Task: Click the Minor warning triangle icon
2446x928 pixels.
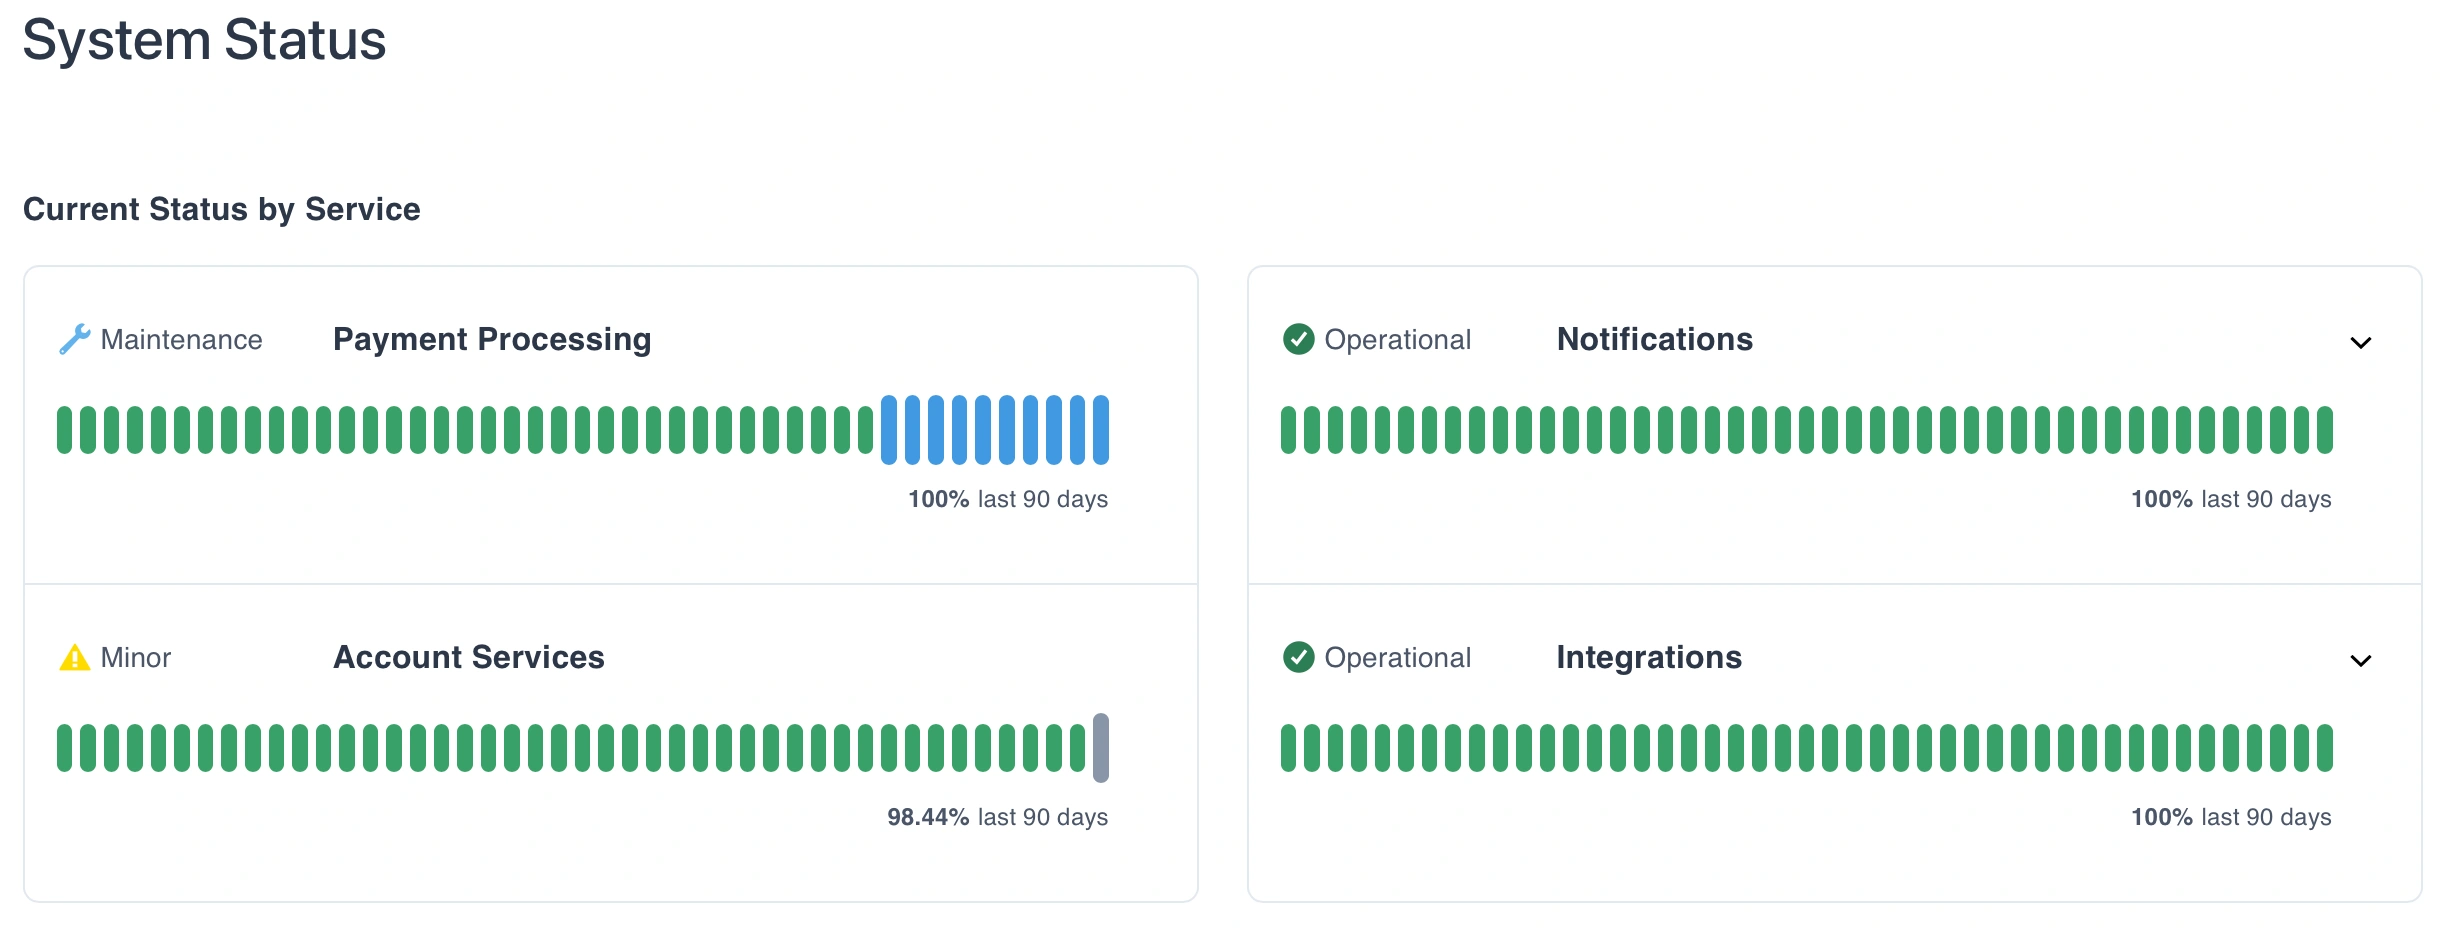Action: click(x=75, y=658)
